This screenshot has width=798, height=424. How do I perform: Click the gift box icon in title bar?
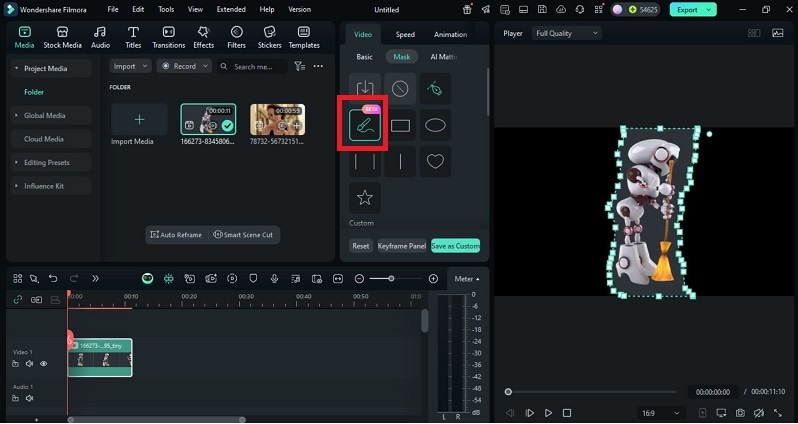pyautogui.click(x=467, y=10)
